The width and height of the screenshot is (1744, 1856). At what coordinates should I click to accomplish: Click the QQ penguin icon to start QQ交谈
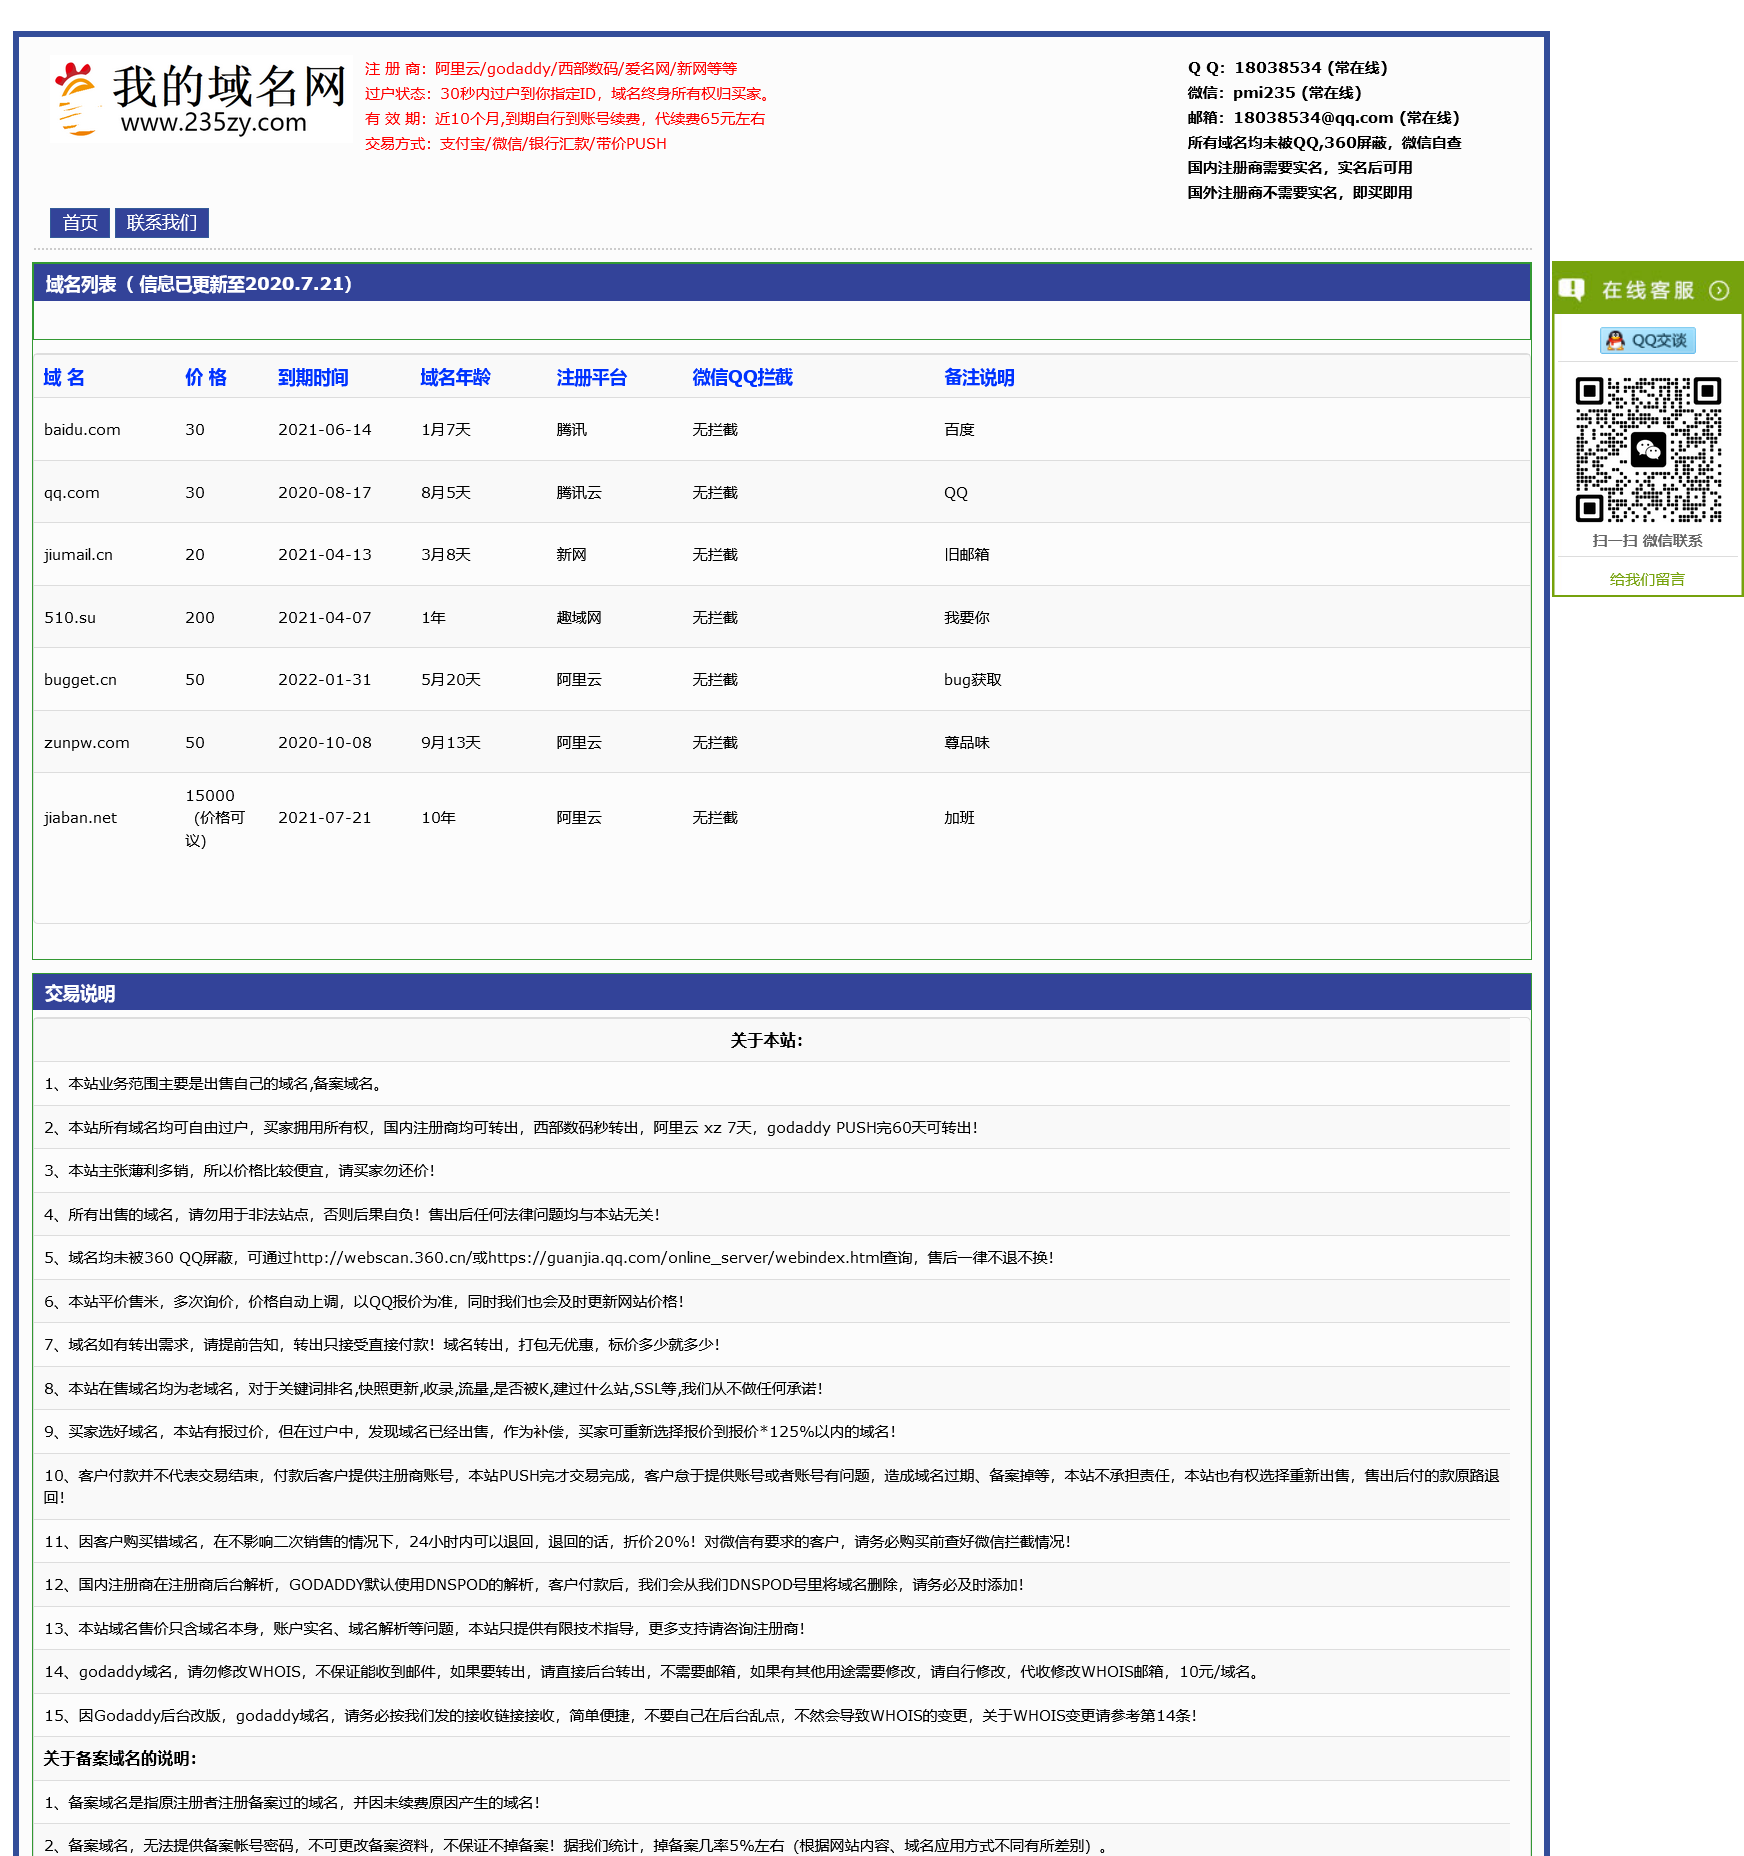(1617, 341)
